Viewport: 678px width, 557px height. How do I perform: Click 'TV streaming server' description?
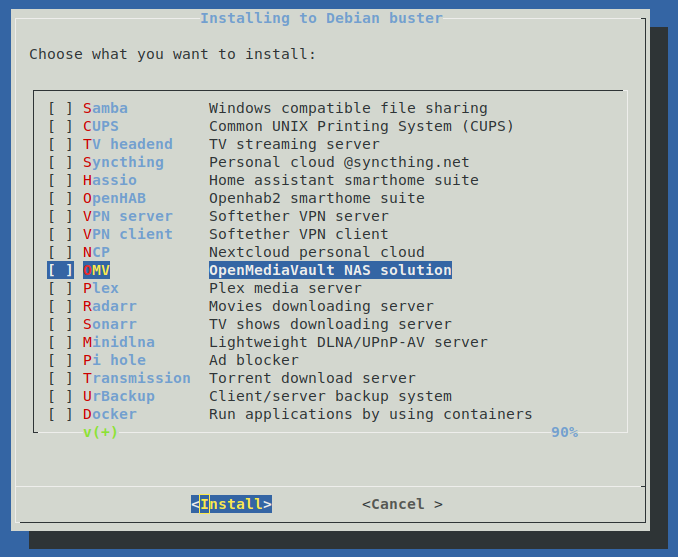tap(294, 144)
